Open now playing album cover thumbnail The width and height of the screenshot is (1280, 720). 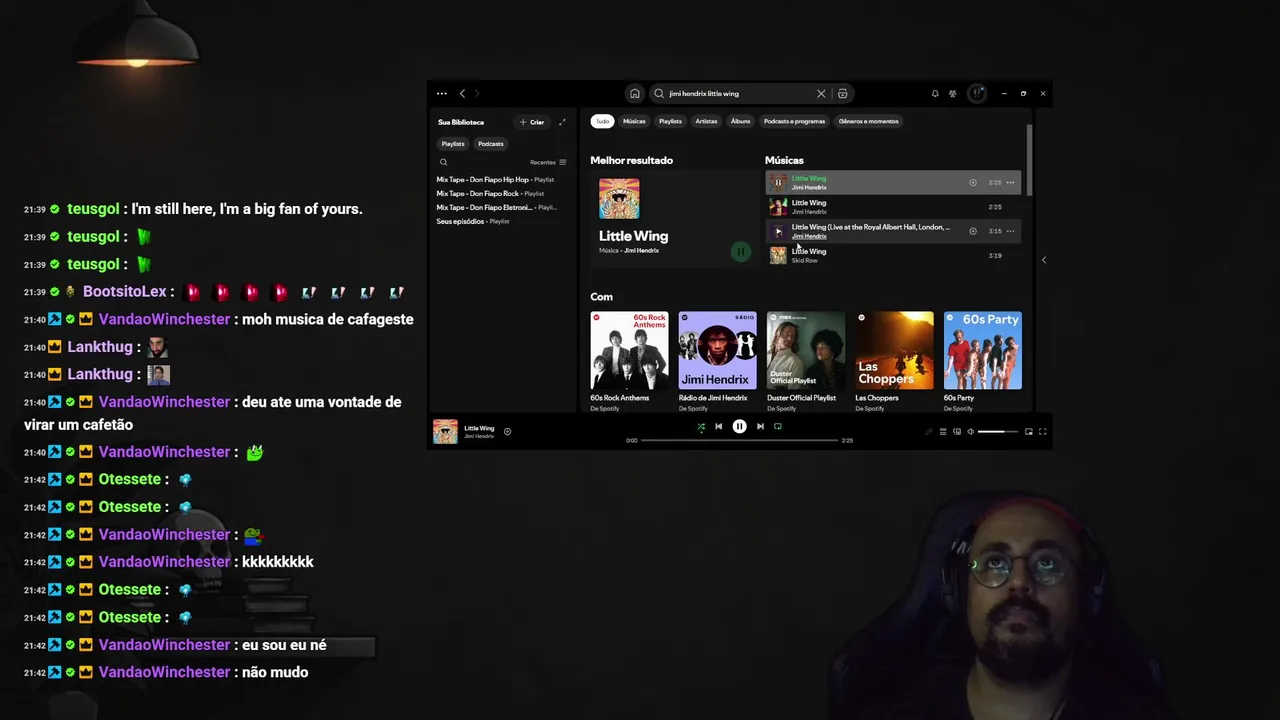[445, 432]
